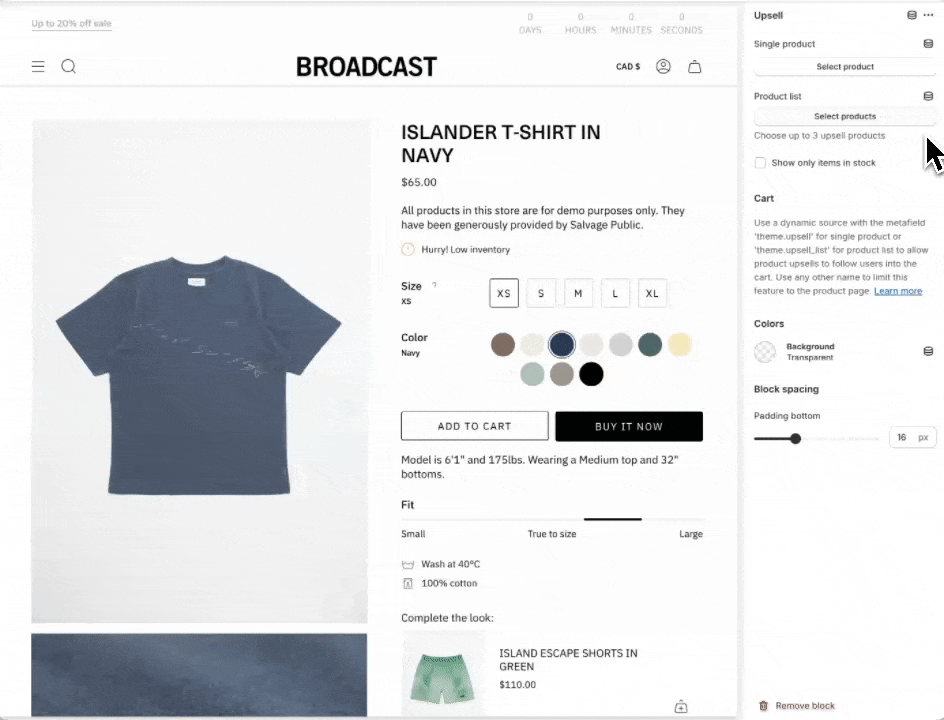This screenshot has height=720, width=944.
Task: Quick-add Island Escape Shorts to cart
Action: pos(681,707)
